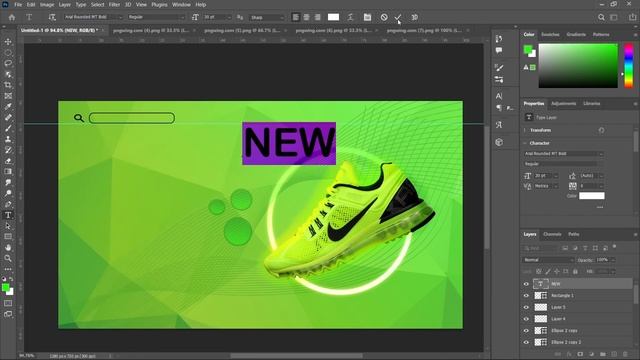Select the Crop tool

tap(8, 85)
